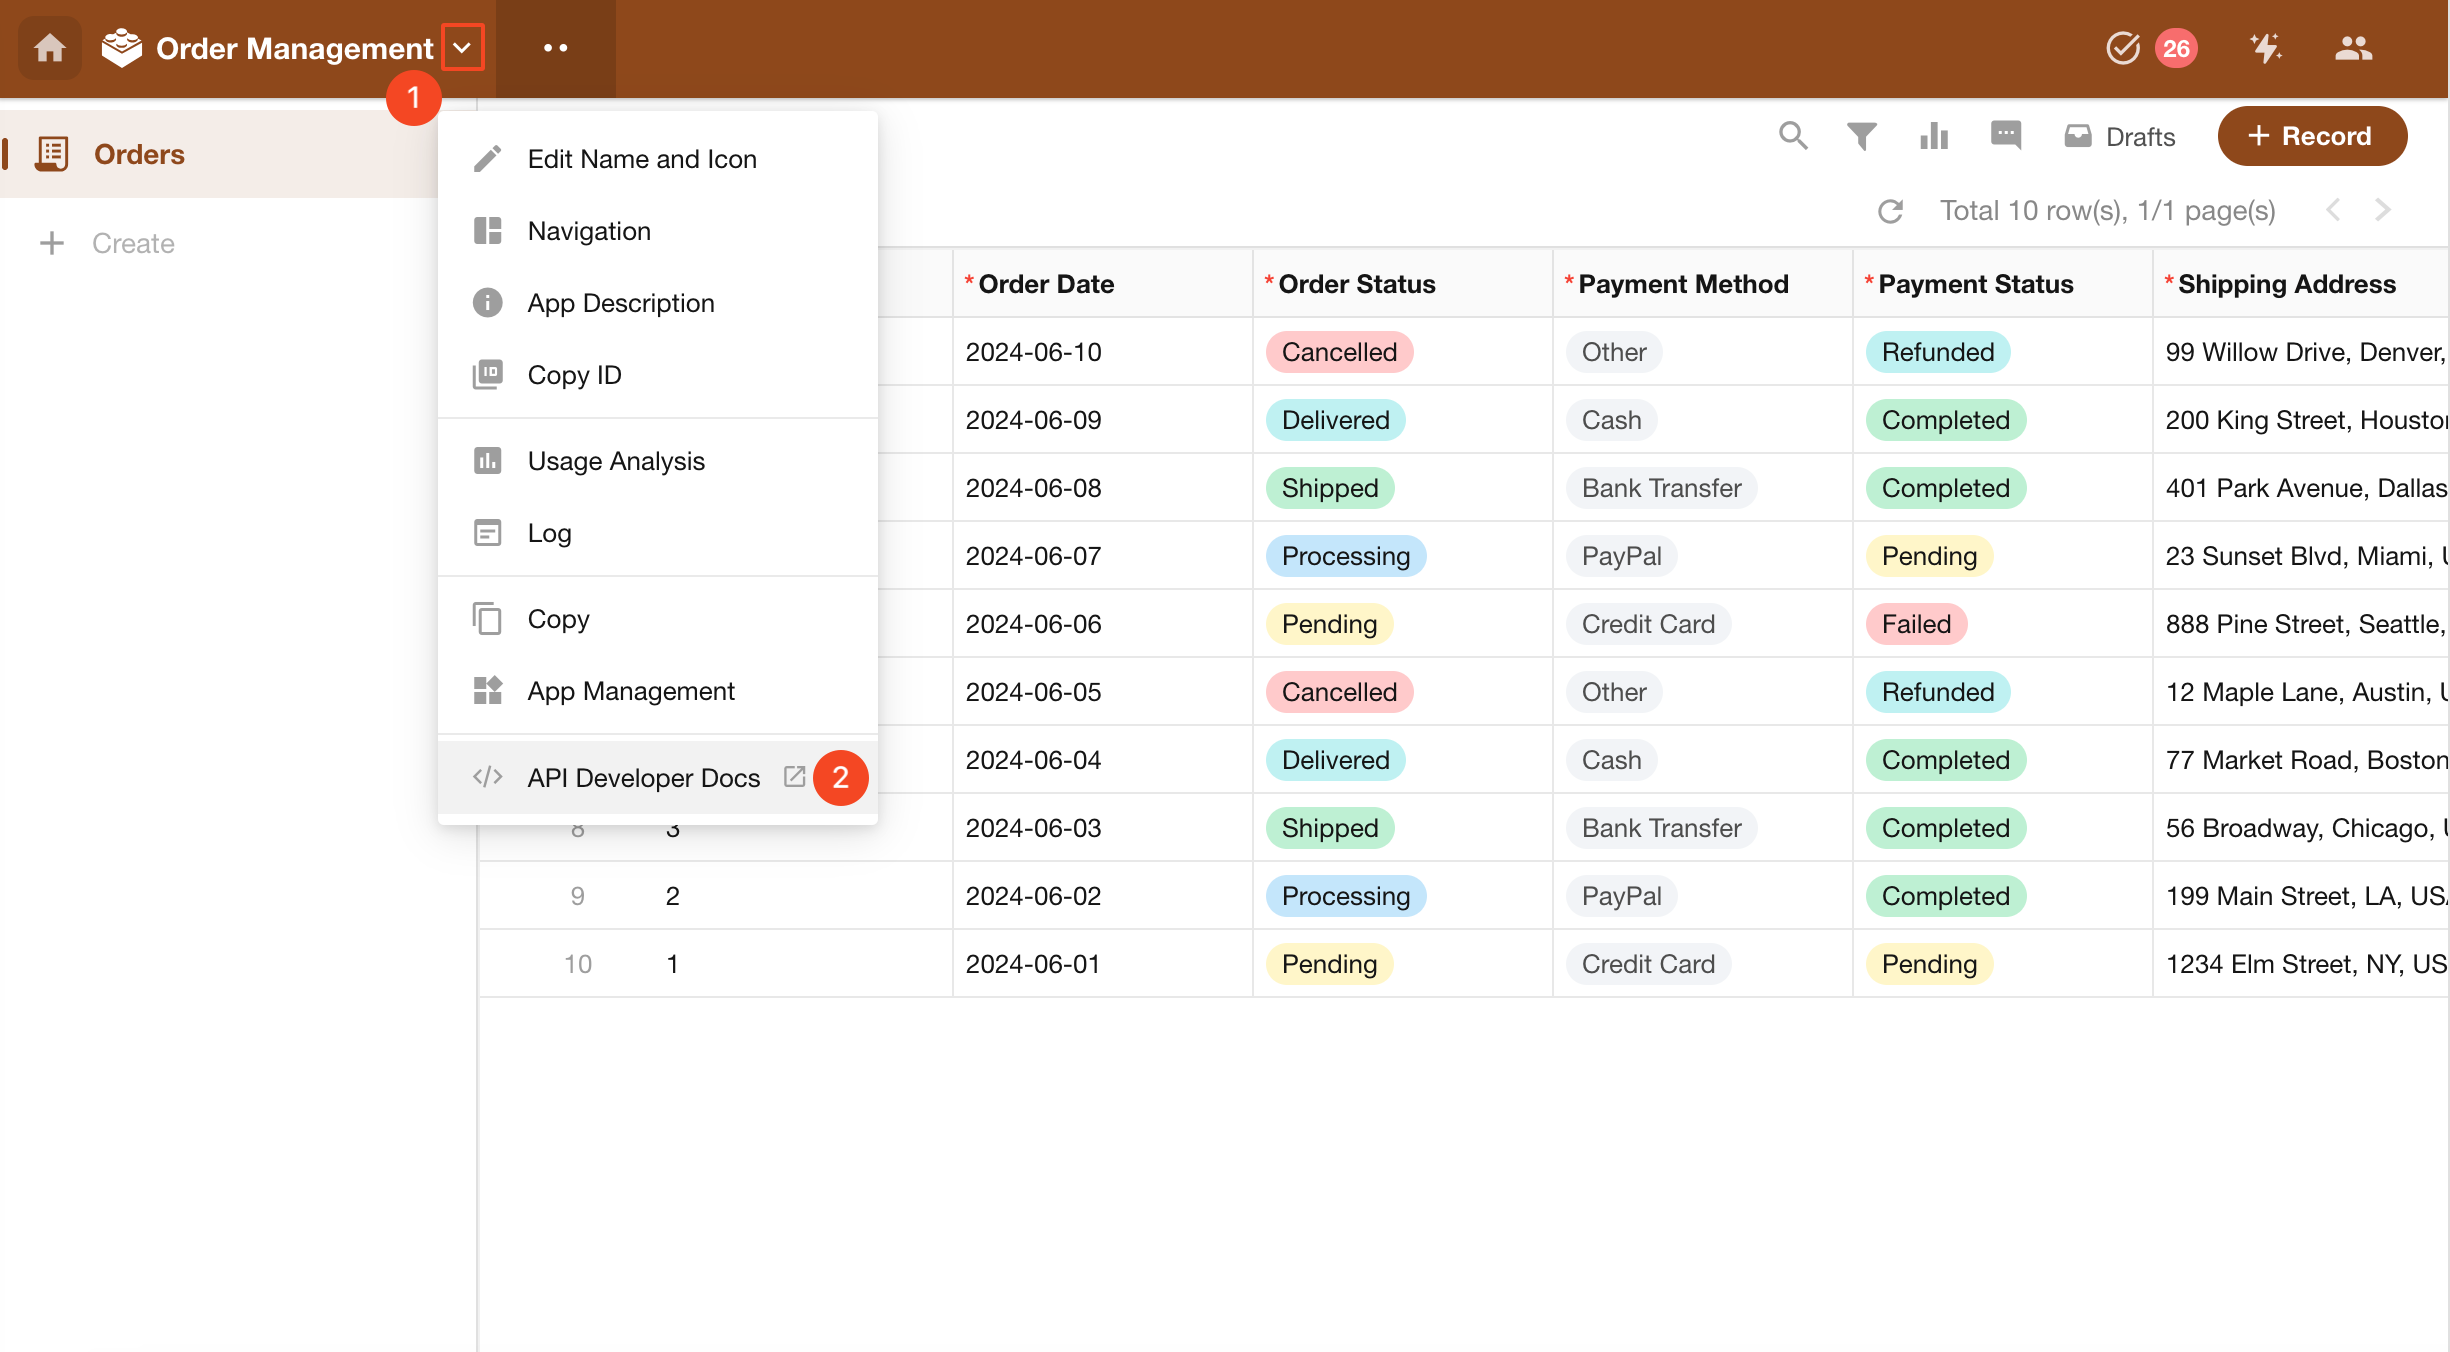Select Orders worksheet in sidebar
The image size is (2450, 1352).
coord(139,154)
